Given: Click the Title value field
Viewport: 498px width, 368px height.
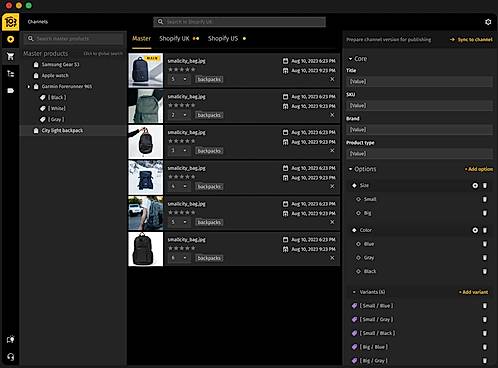Looking at the screenshot, I should click(420, 82).
